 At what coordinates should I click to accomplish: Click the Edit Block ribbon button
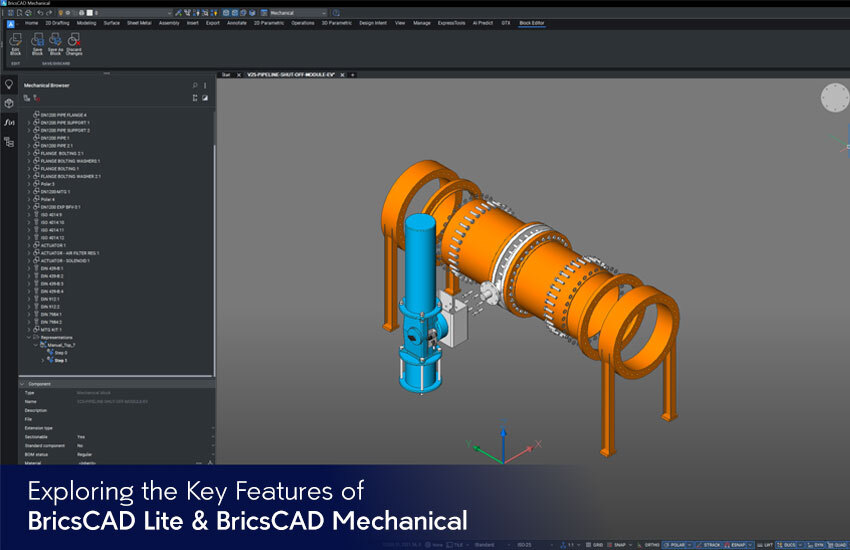point(15,44)
